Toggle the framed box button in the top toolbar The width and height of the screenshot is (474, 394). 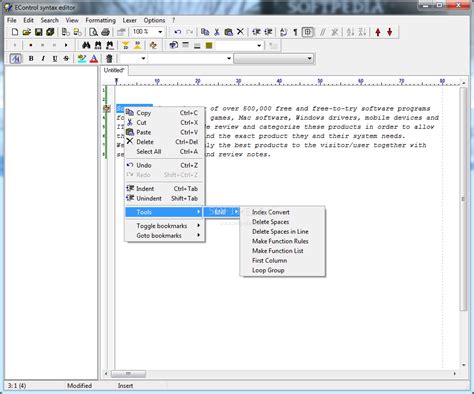point(308,32)
